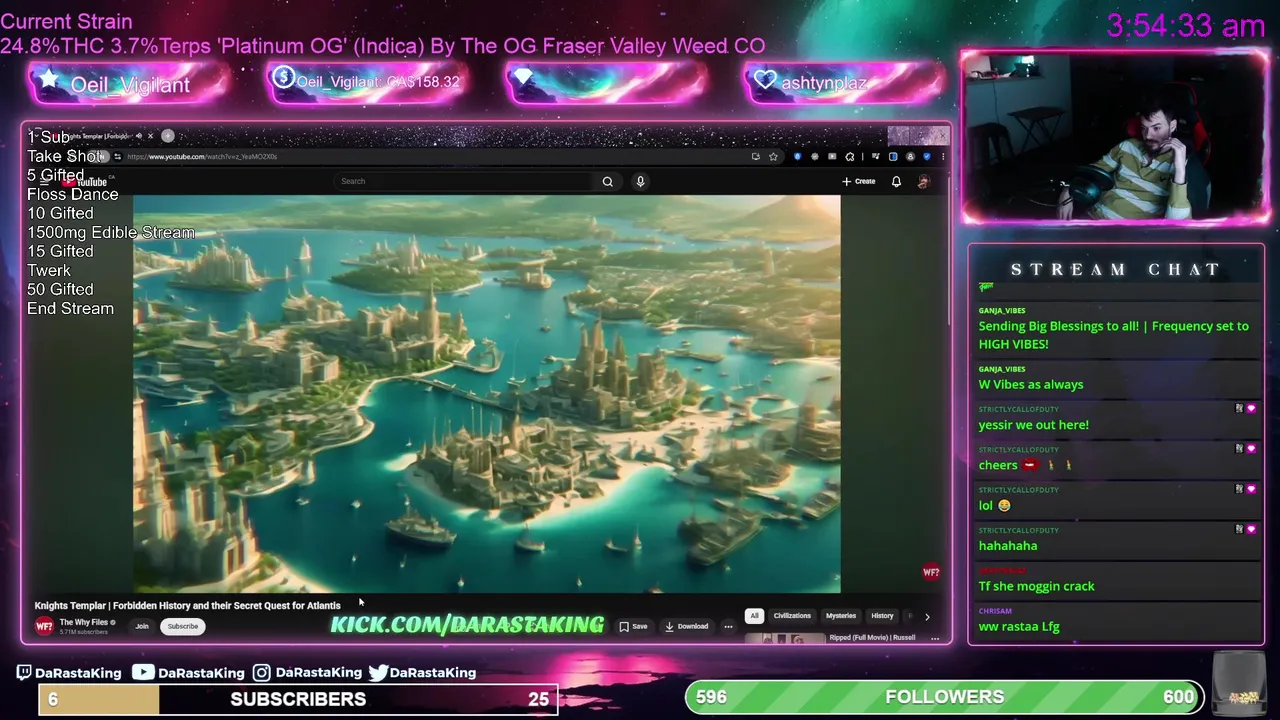Click the CHRISAM username in chat

tap(995, 611)
